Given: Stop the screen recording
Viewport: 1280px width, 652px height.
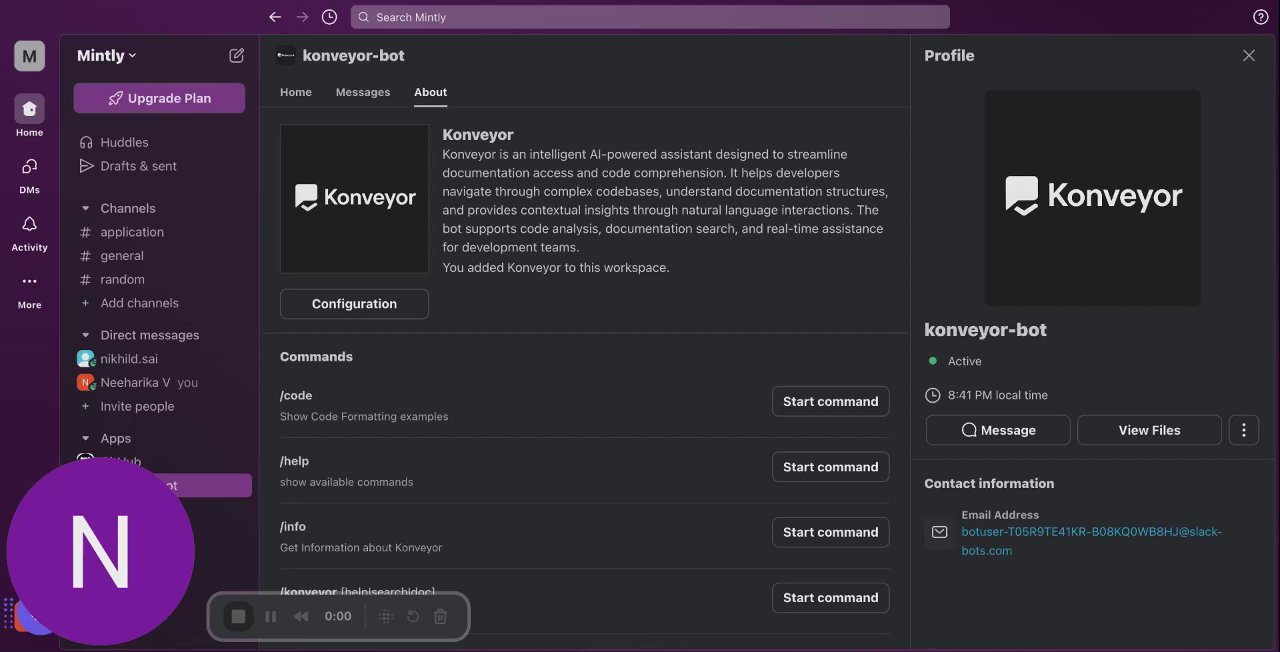Looking at the screenshot, I should 238,616.
